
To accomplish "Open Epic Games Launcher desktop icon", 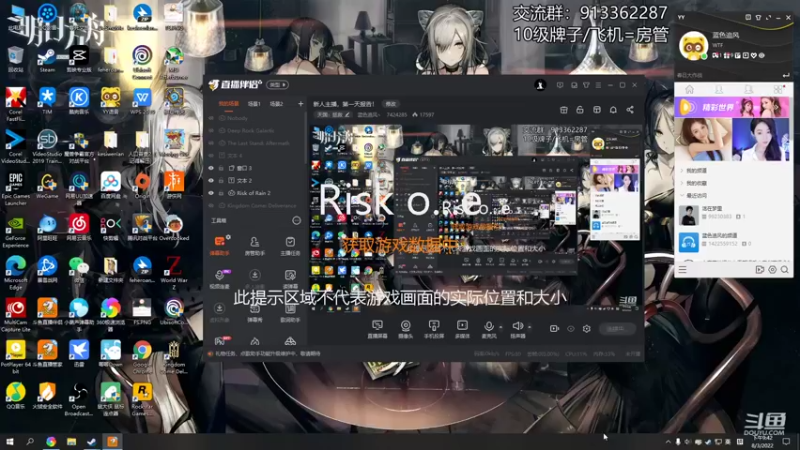I will click(16, 188).
